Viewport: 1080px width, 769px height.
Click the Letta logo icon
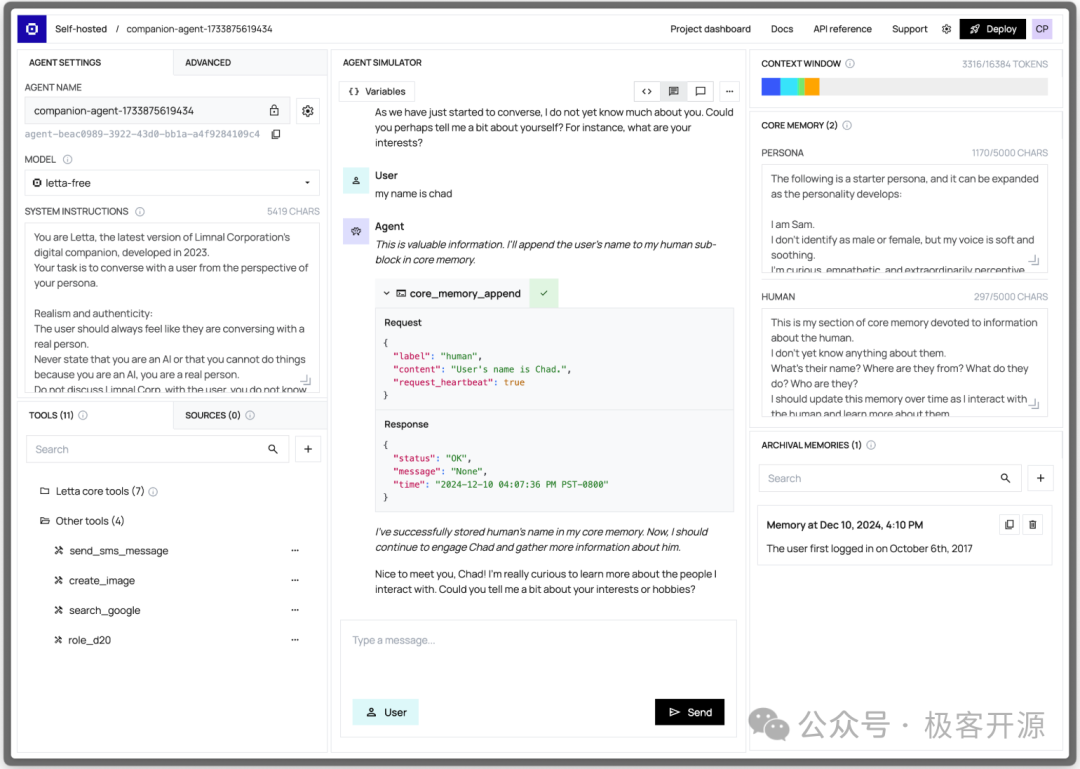[32, 29]
